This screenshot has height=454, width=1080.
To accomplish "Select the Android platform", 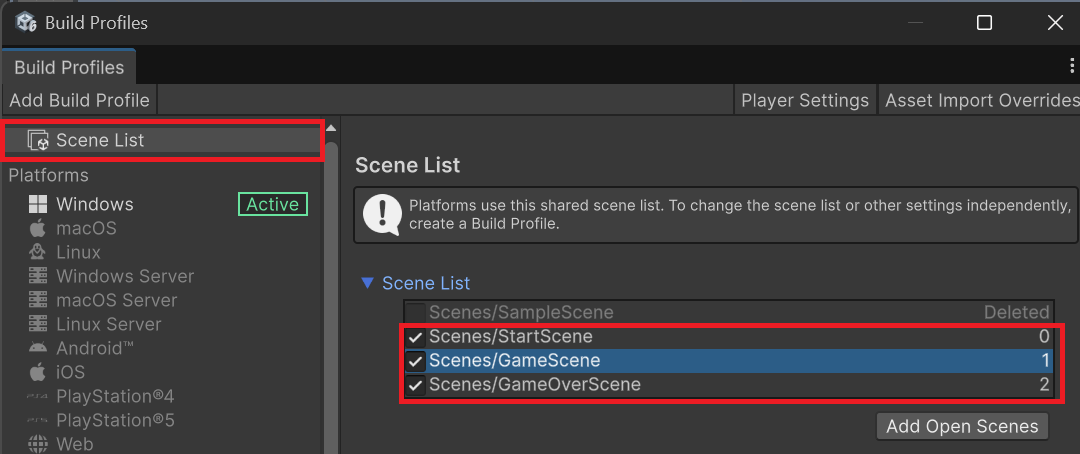I will (95, 348).
